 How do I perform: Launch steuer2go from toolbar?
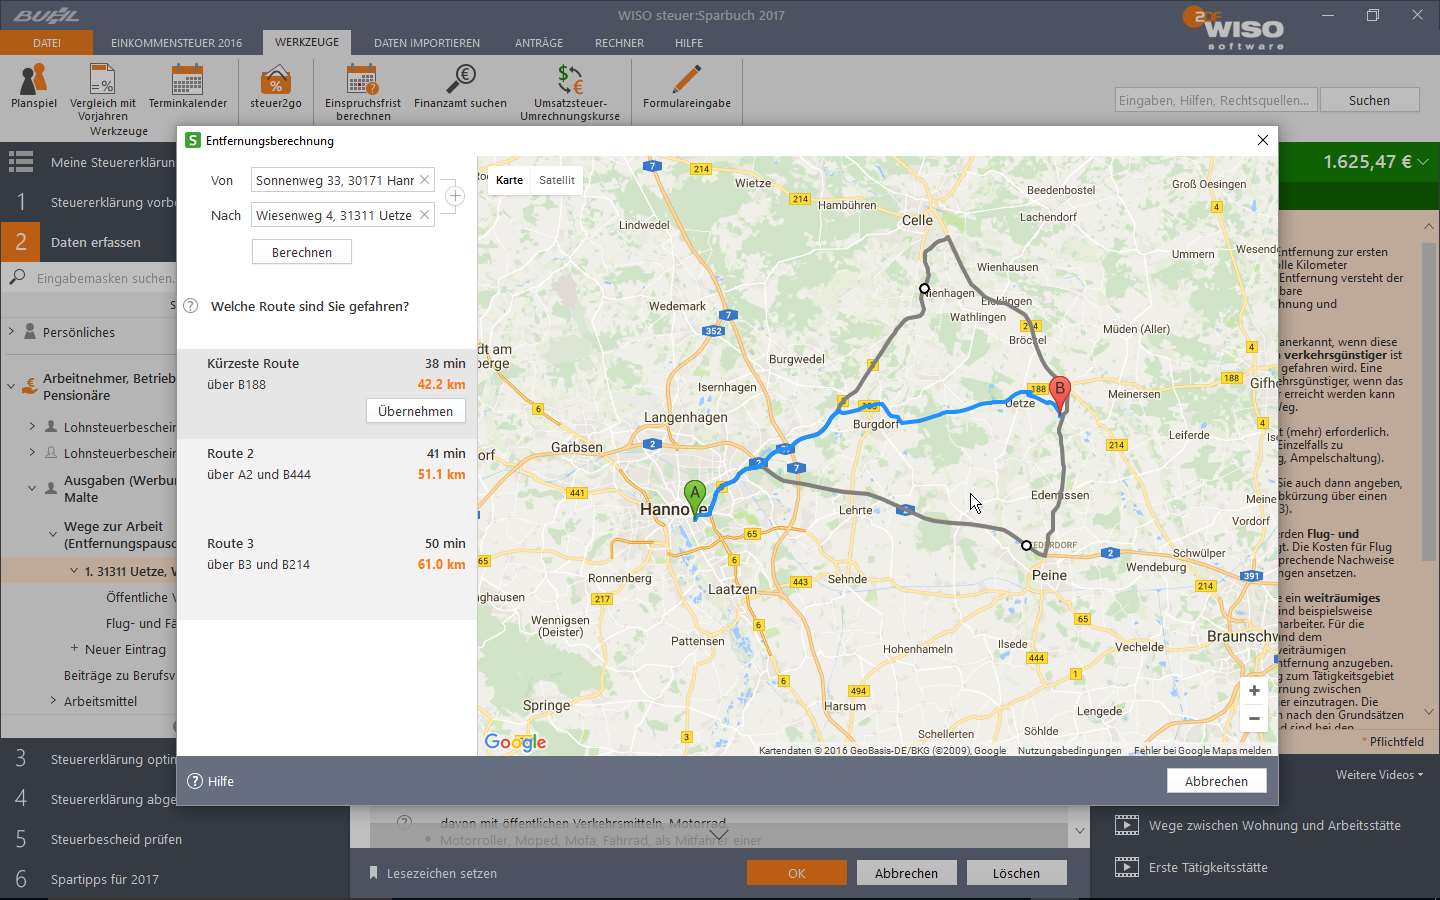click(276, 86)
